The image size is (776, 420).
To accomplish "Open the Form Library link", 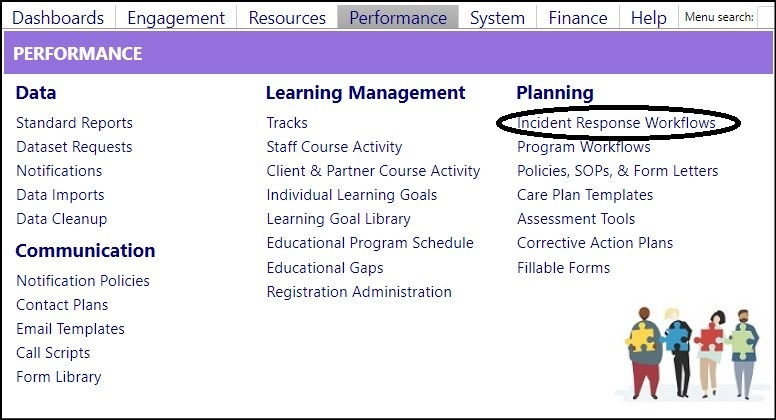I will pyautogui.click(x=58, y=377).
